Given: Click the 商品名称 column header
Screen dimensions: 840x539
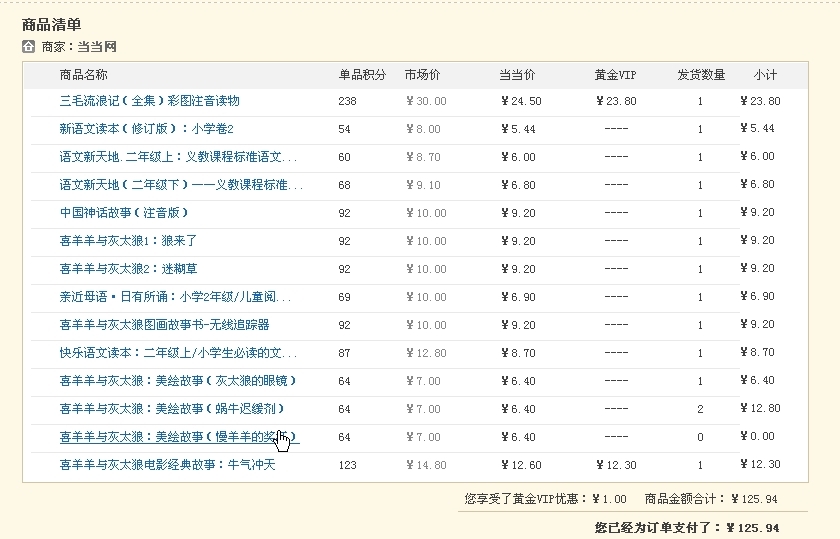Looking at the screenshot, I should [84, 75].
